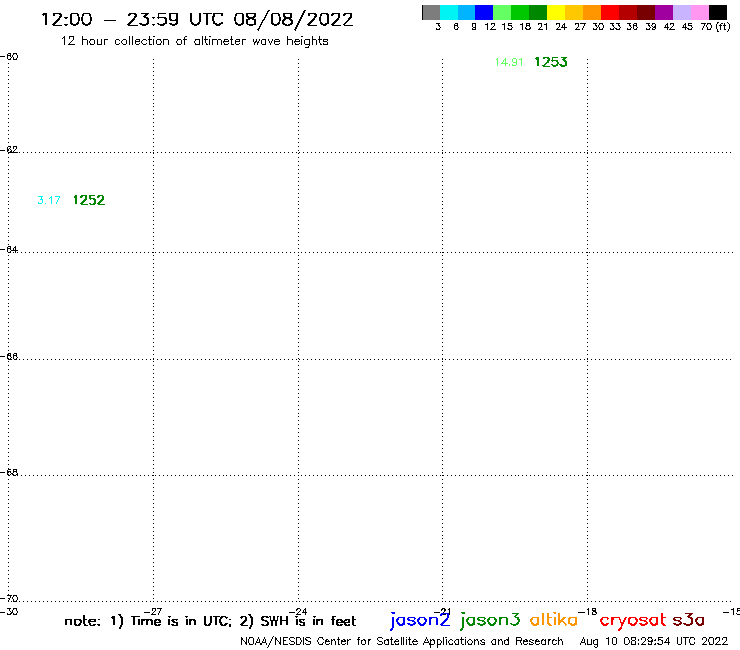The width and height of the screenshot is (740, 650).
Task: Click subtitle '12 hour collection of altimeter wave heights'
Action: tap(194, 41)
